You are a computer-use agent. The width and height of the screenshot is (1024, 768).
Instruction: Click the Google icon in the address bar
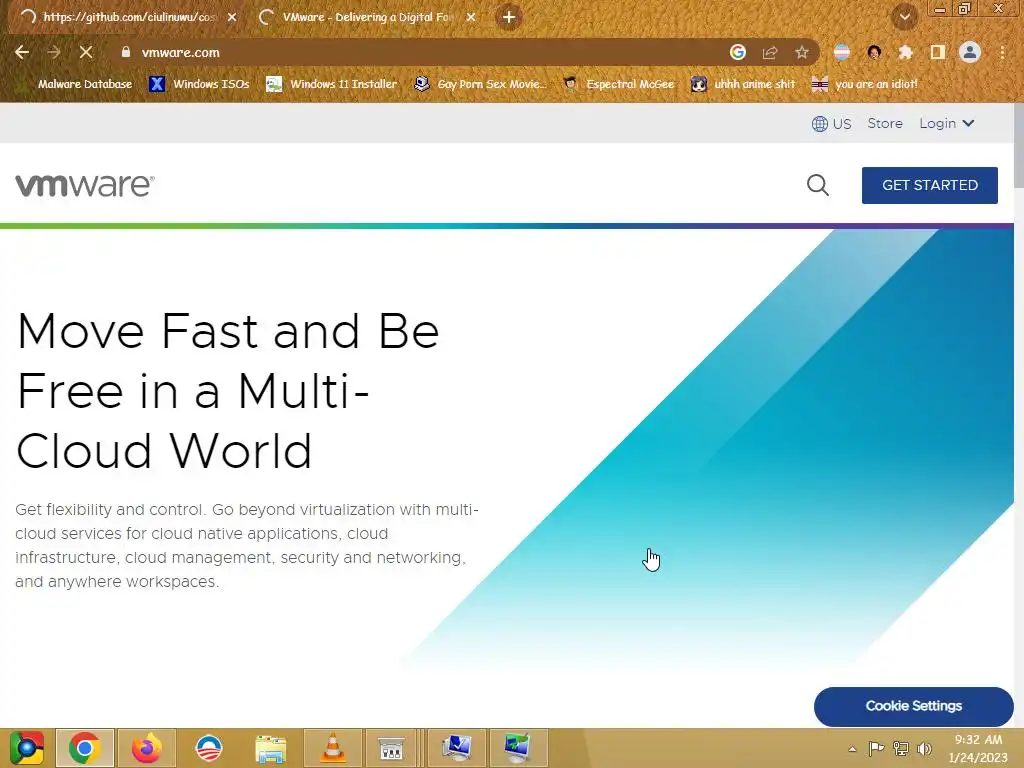(738, 52)
